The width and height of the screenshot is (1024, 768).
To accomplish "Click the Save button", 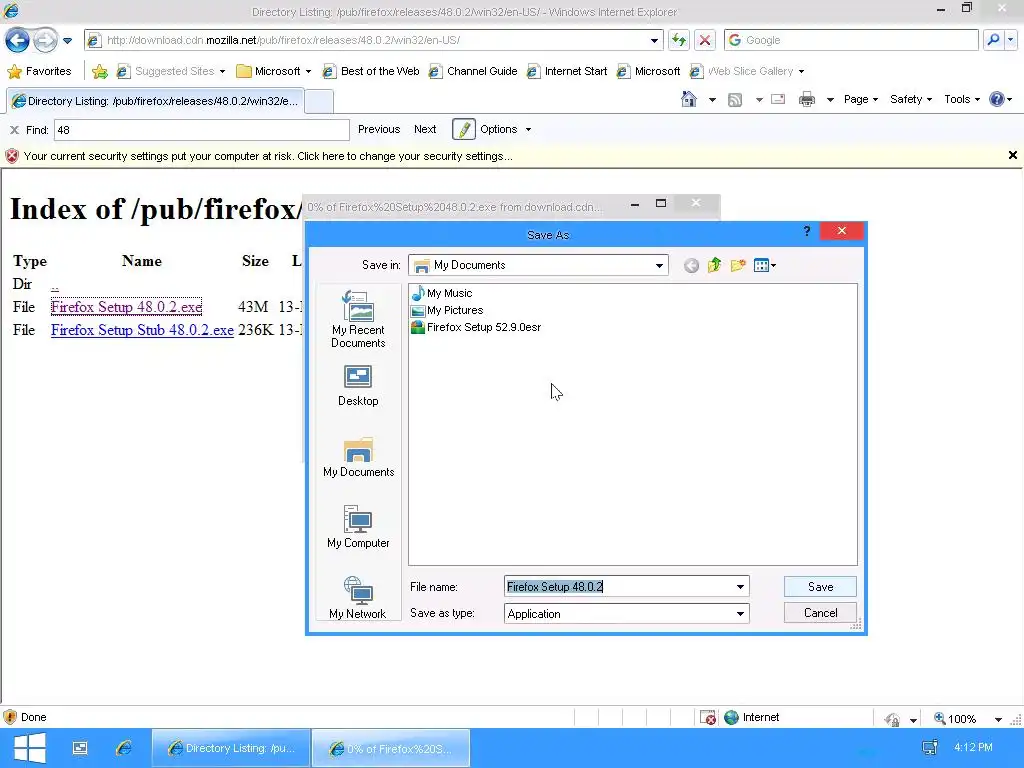I will tap(820, 586).
